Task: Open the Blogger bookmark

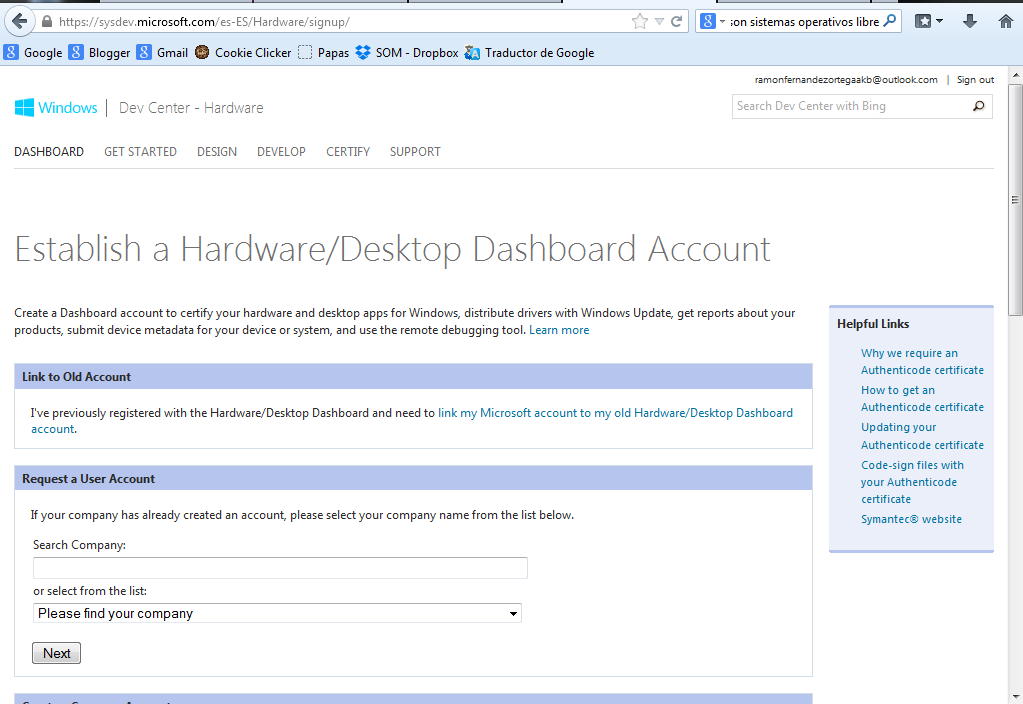Action: [100, 53]
